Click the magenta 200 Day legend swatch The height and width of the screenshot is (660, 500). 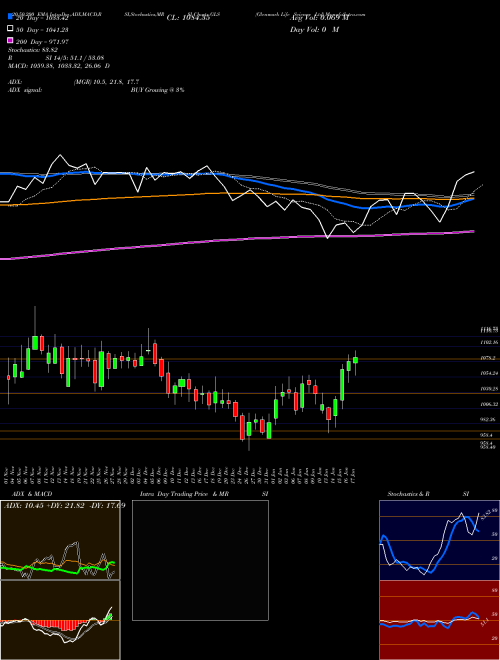tap(10, 40)
